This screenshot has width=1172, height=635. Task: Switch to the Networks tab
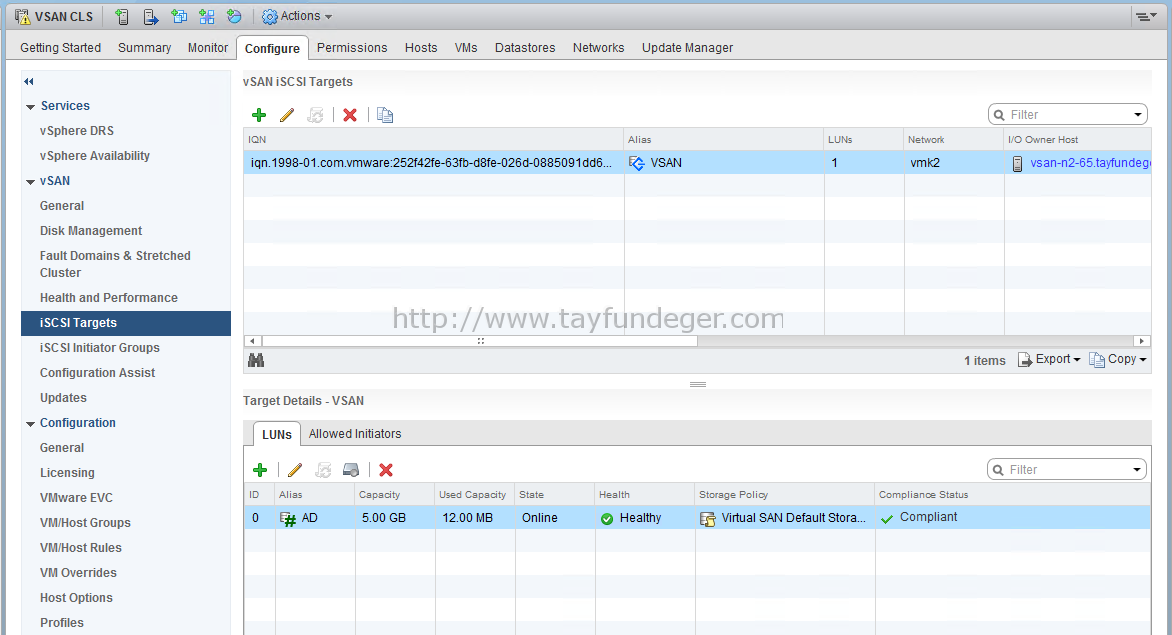coord(598,48)
